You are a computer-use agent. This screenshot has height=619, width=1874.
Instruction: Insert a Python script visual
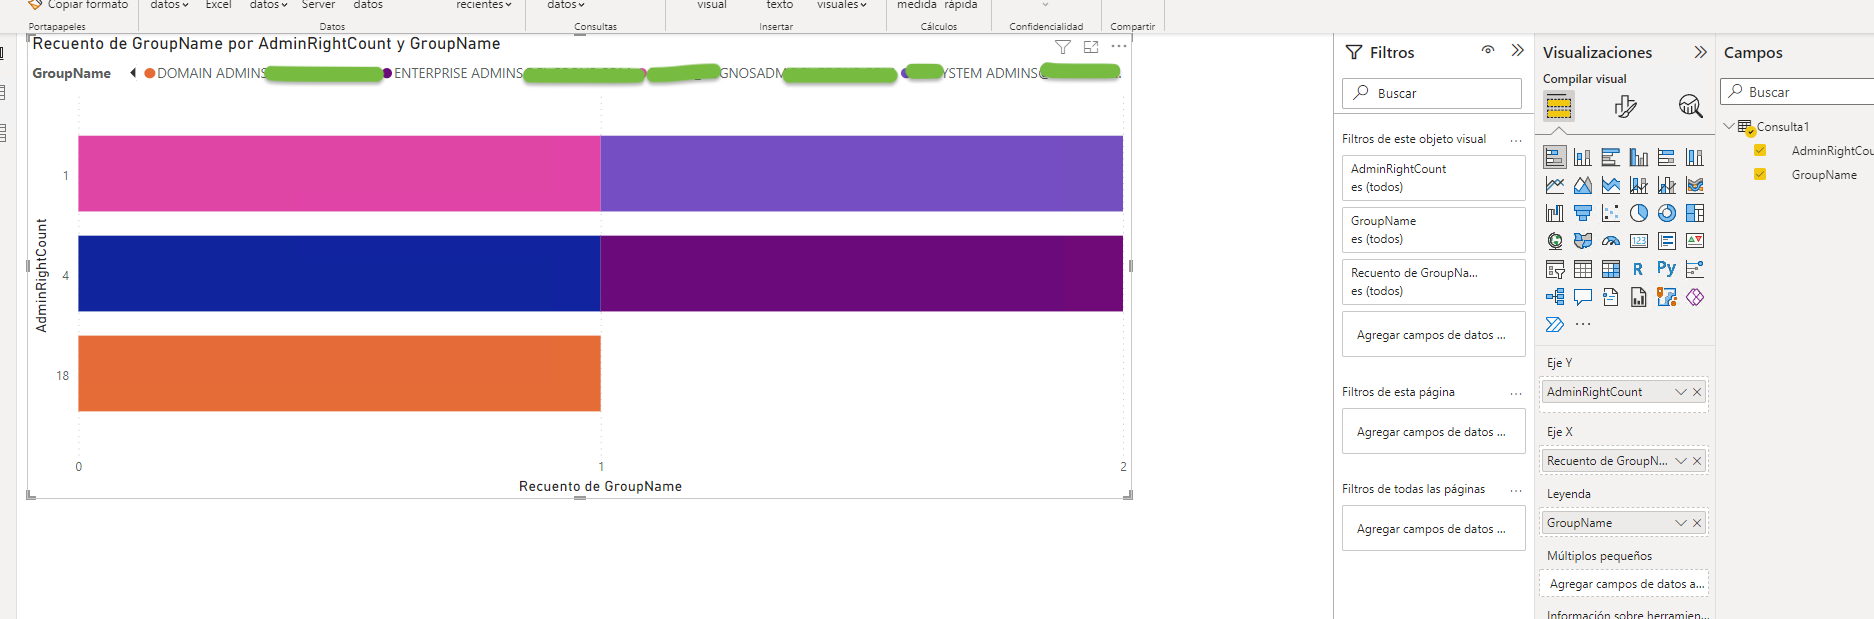coord(1666,268)
